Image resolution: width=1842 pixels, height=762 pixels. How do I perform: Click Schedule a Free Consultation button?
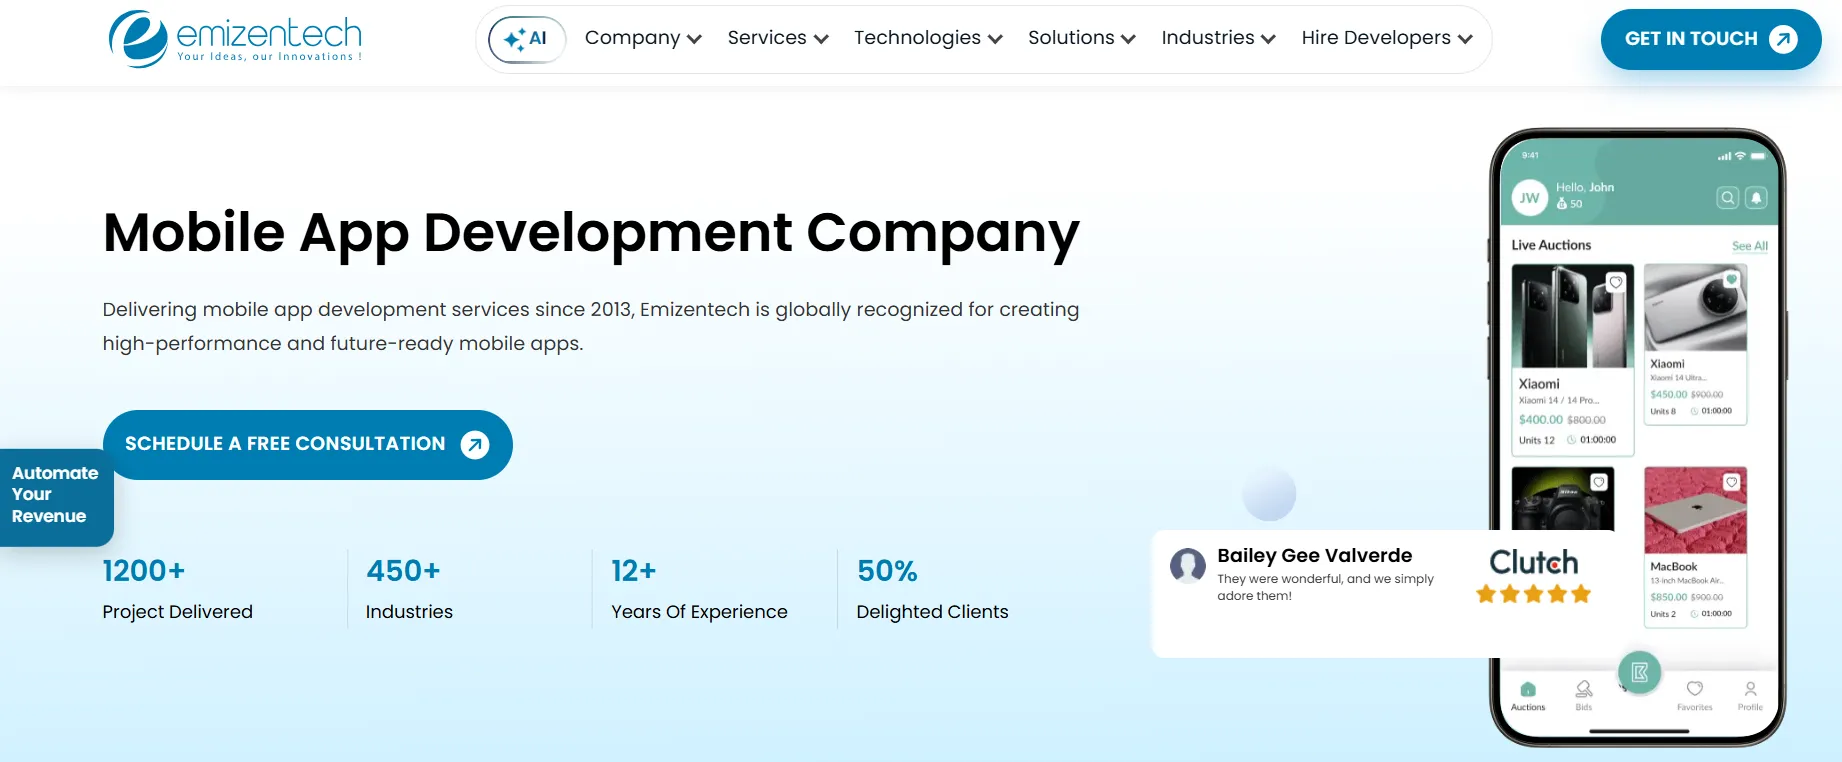tap(307, 444)
